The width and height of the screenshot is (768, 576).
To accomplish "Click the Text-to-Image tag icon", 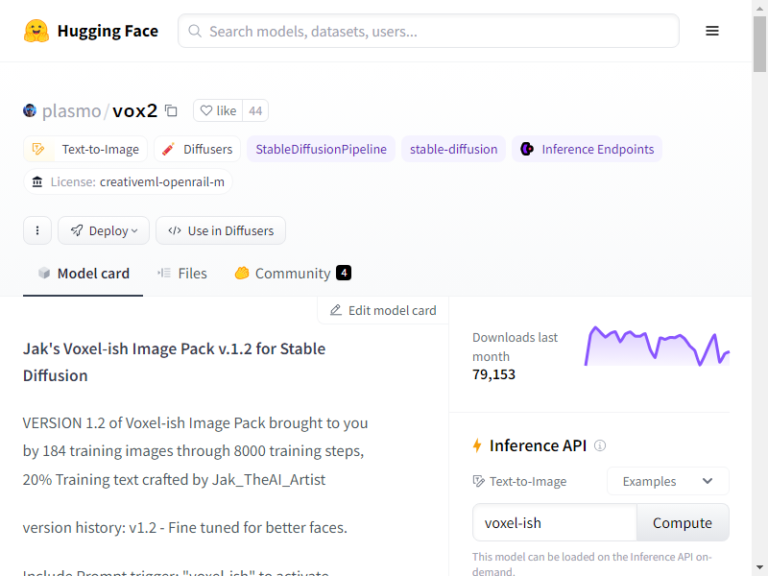I will click(38, 149).
